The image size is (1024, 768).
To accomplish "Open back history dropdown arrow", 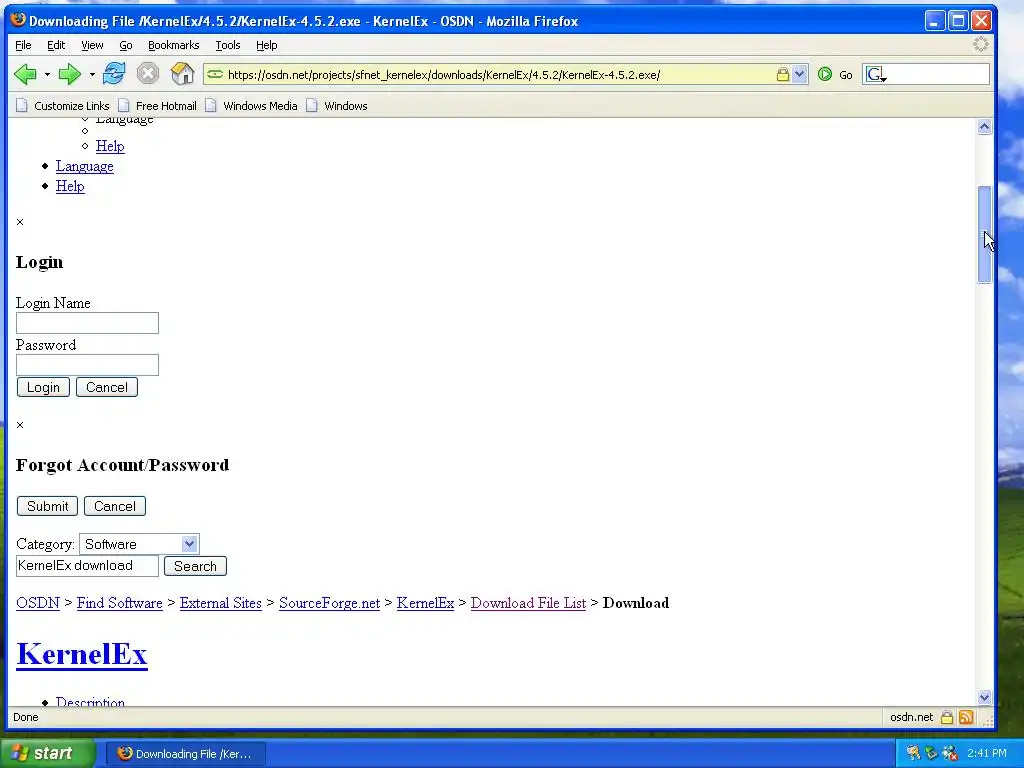I will click(47, 74).
